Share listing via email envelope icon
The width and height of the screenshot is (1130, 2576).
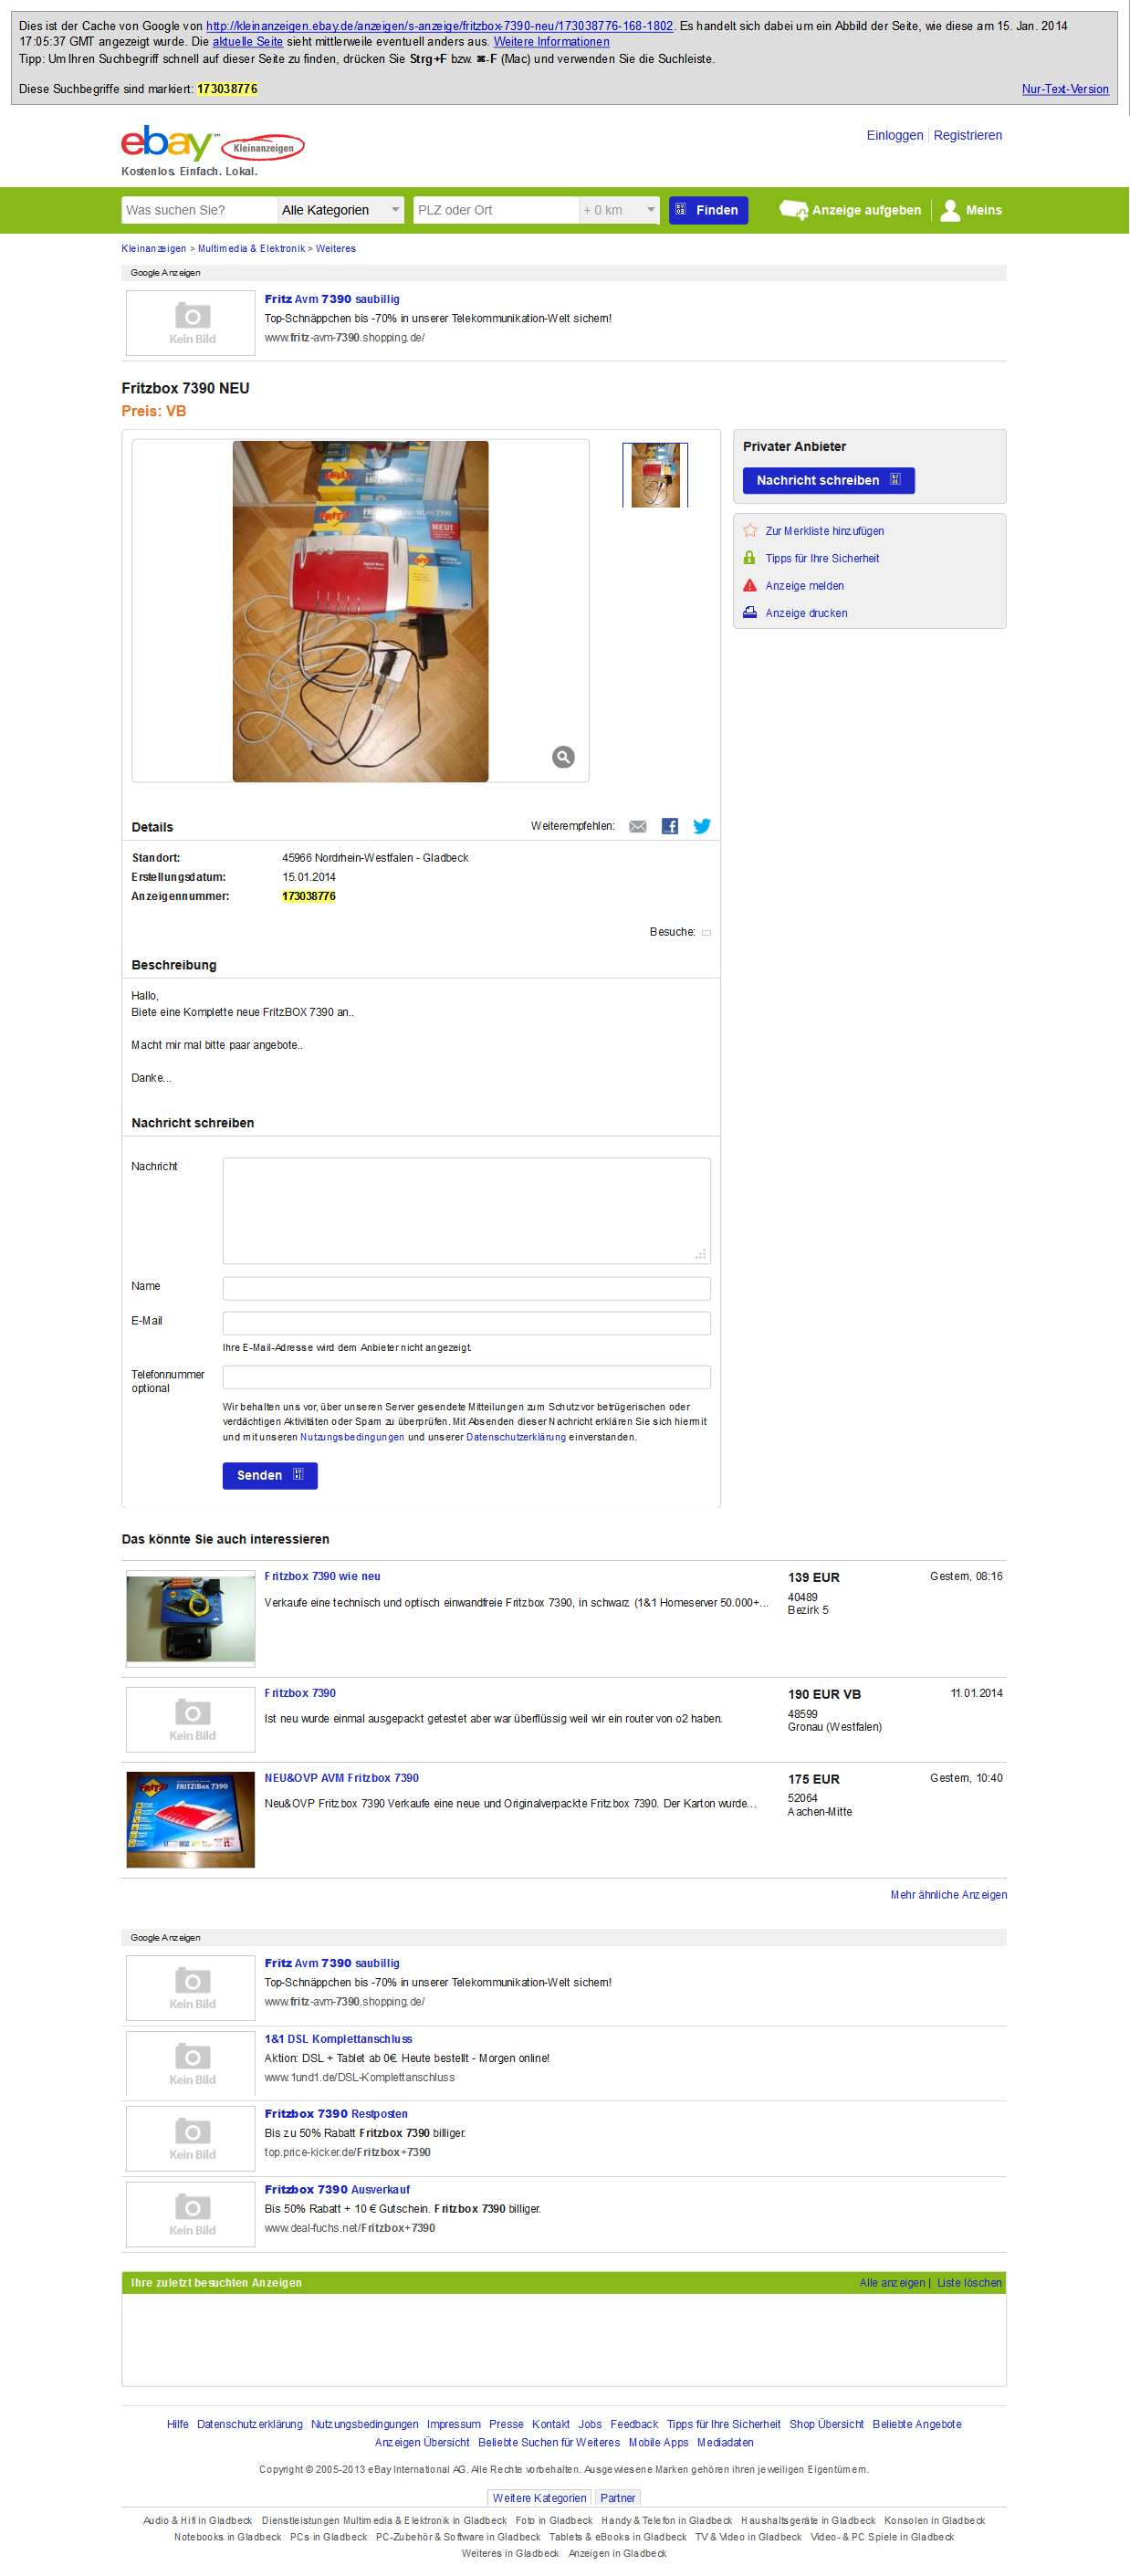pyautogui.click(x=638, y=826)
